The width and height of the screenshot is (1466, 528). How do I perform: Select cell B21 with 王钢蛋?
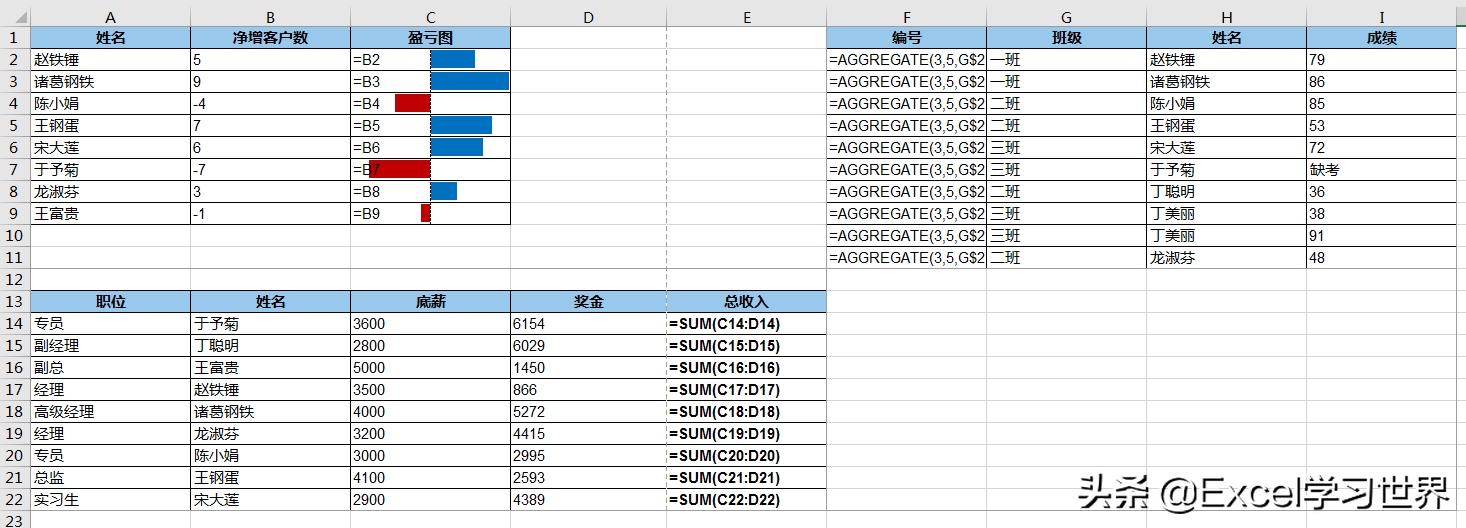(x=270, y=478)
